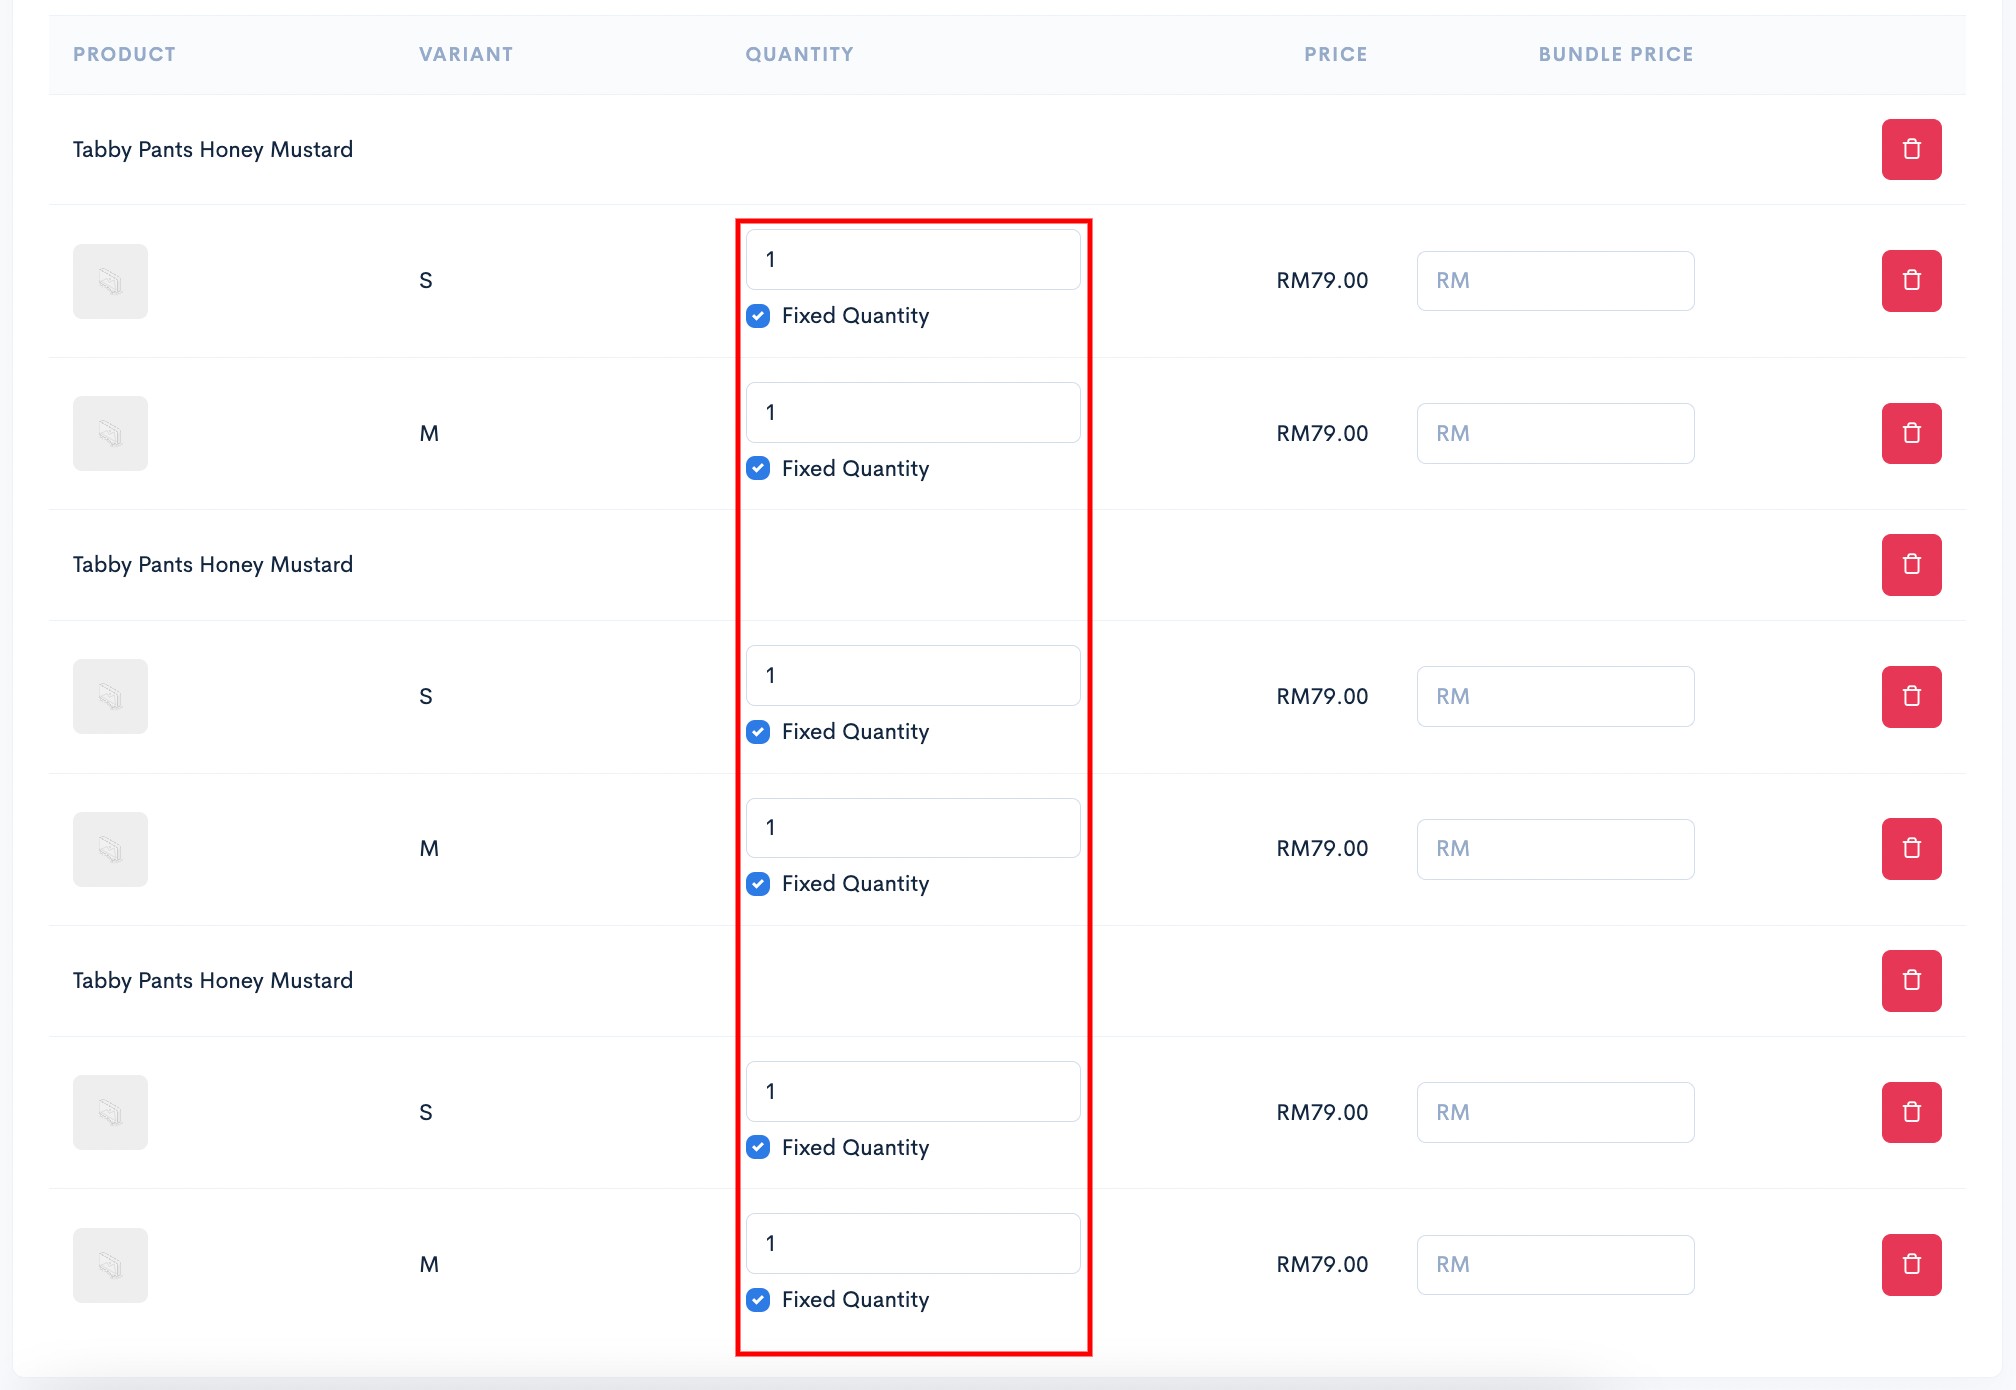The image size is (2016, 1390).
Task: Focus quantity field of third product's S variant
Action: click(913, 1092)
